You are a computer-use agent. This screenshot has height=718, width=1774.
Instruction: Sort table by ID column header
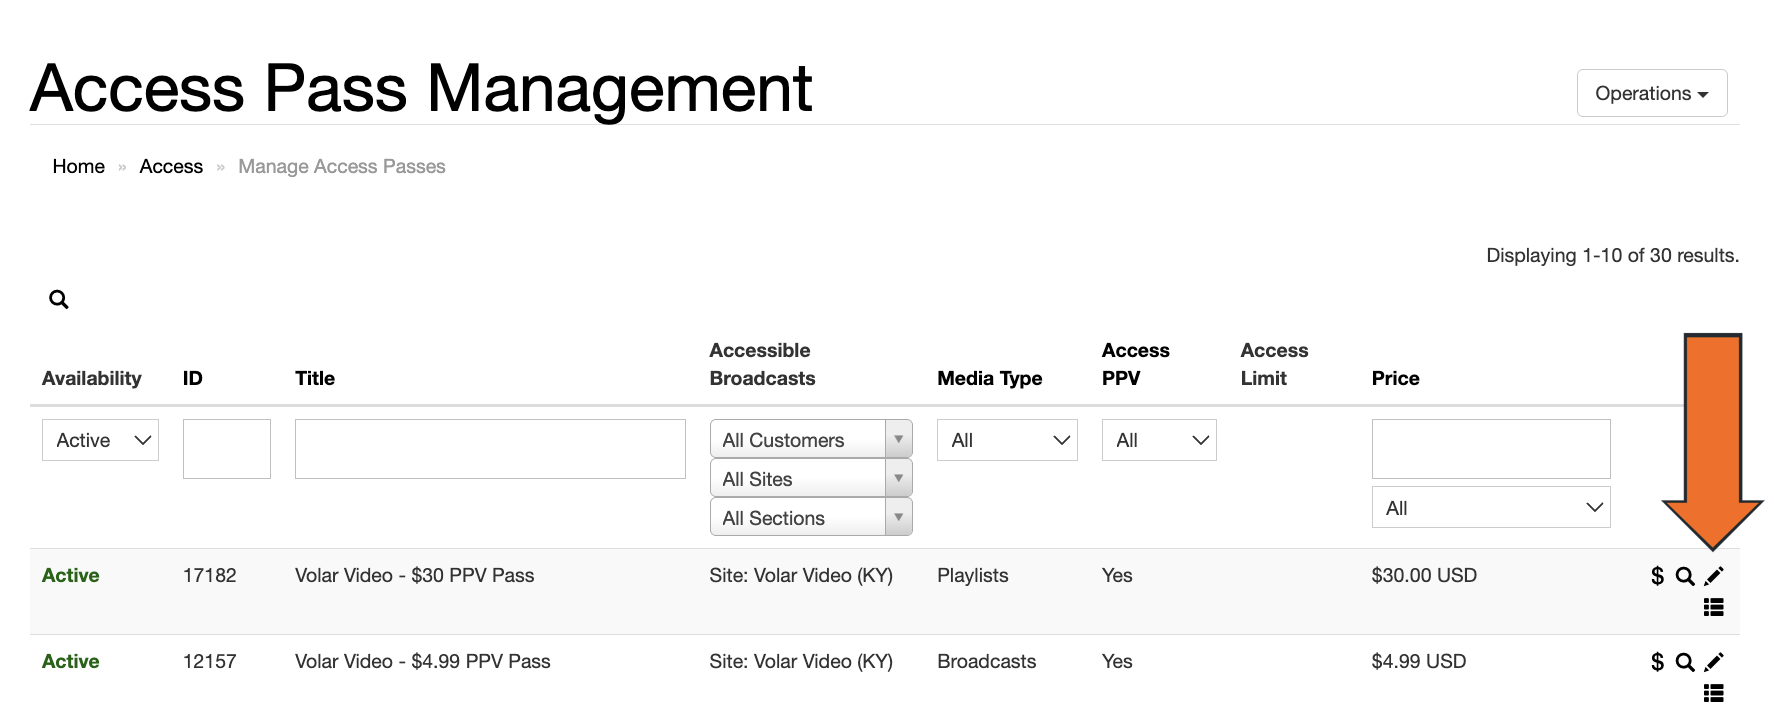(x=193, y=378)
